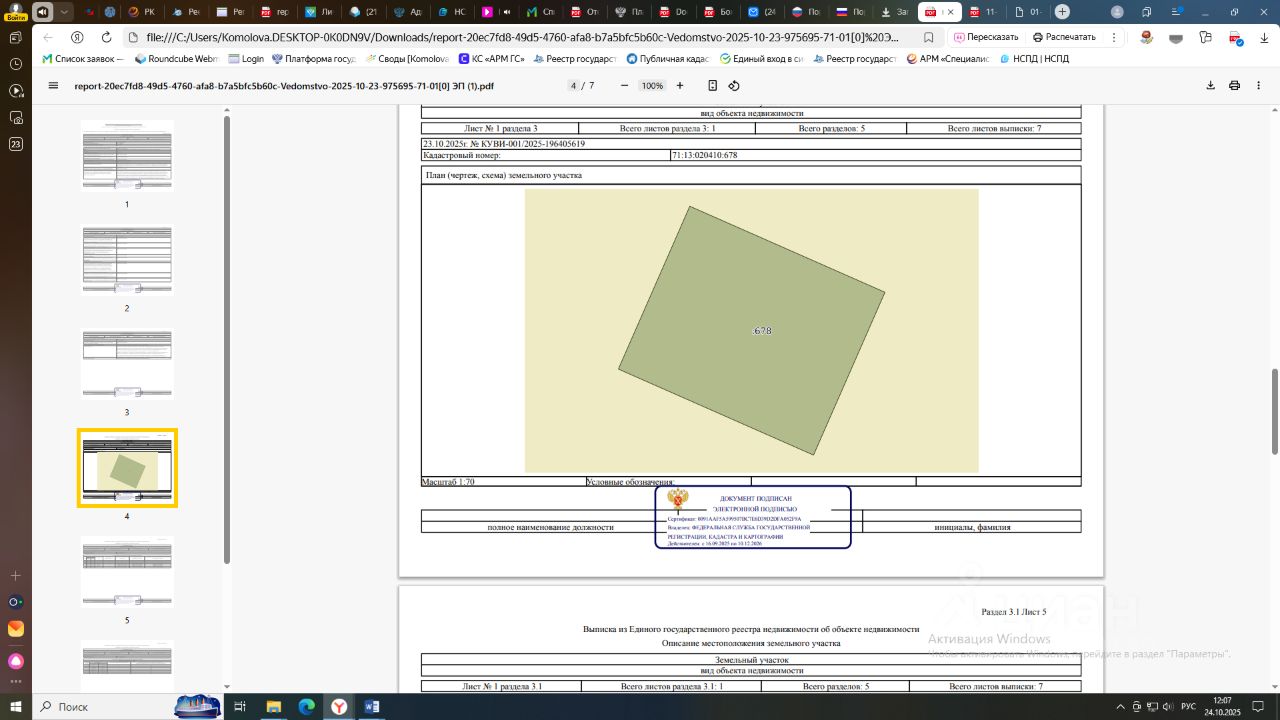
Task: Open the Roundcube Webmail bookmark
Action: pyautogui.click(x=175, y=59)
